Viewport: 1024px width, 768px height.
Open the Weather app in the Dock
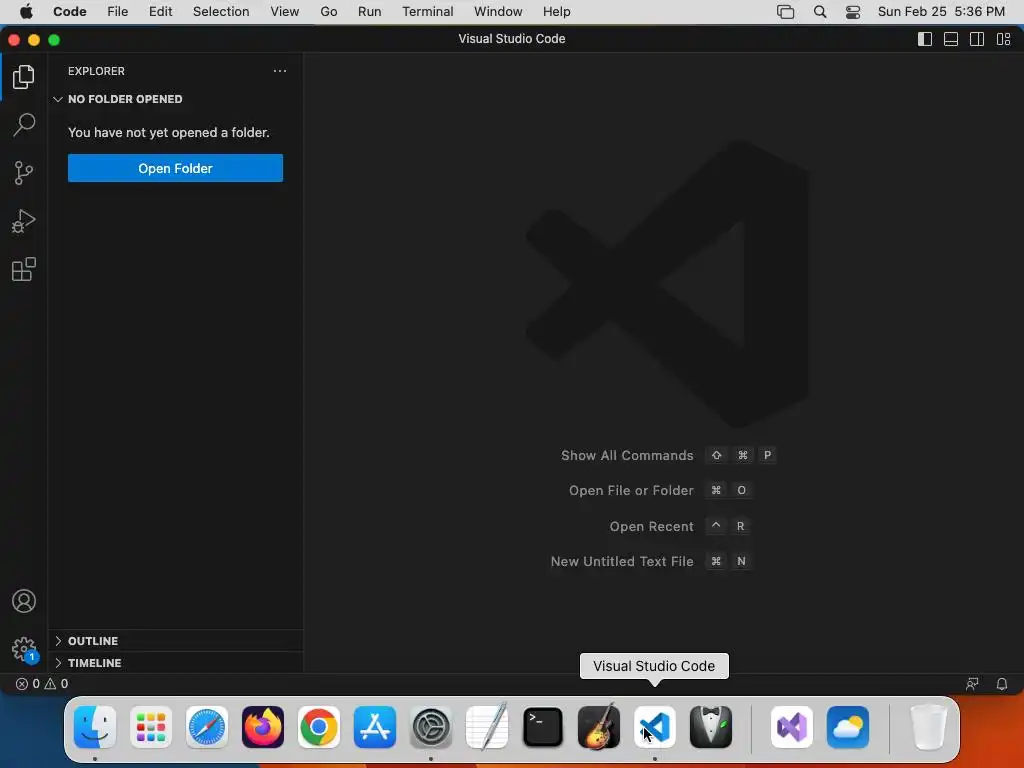click(x=848, y=727)
